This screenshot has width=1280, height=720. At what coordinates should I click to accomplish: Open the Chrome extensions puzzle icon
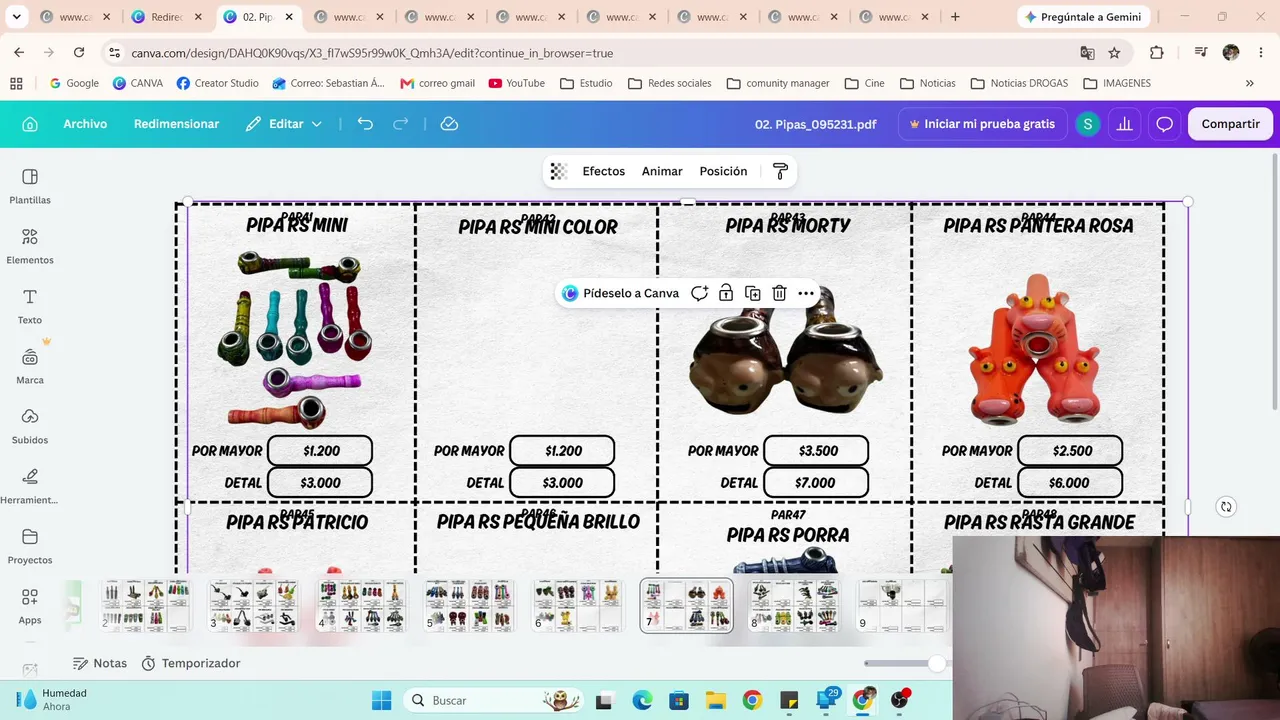coord(1157,53)
